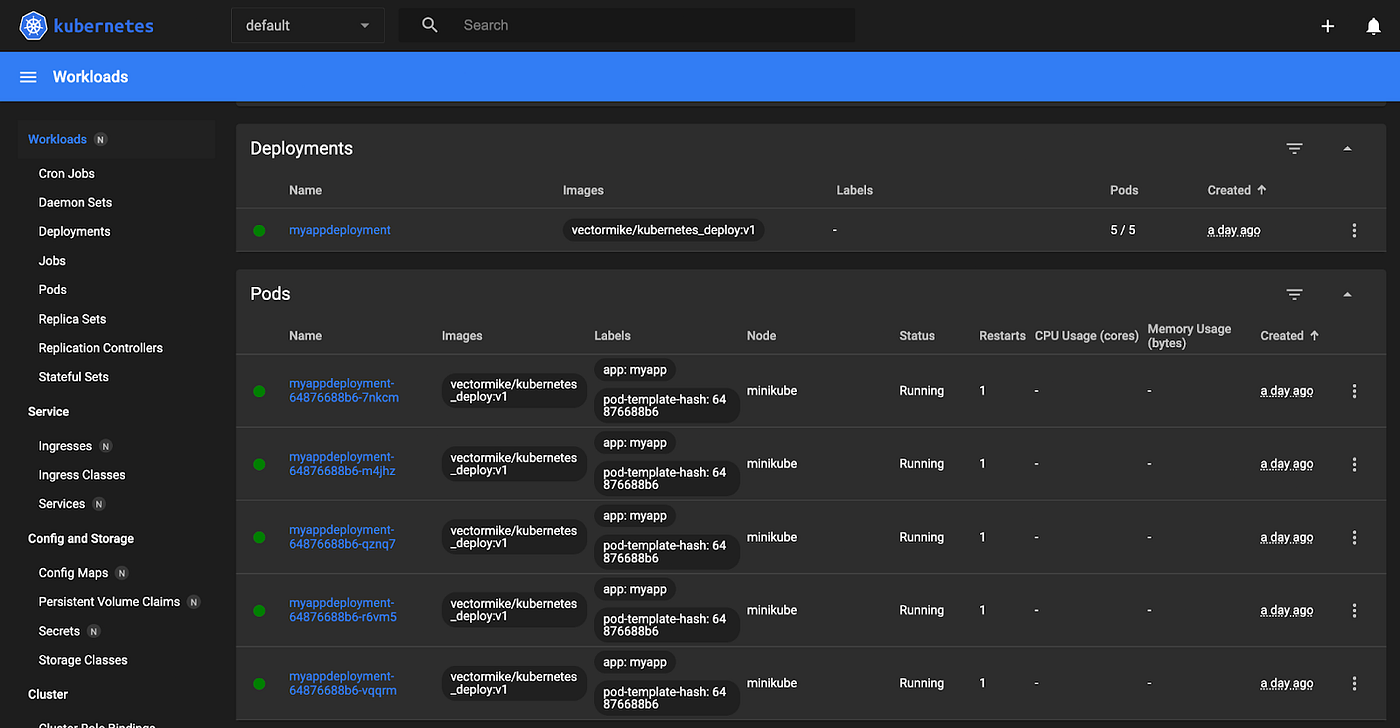Click the vectormike/kubernetes_deploy:v1 image chip in Deployments
1400x728 pixels.
(663, 230)
